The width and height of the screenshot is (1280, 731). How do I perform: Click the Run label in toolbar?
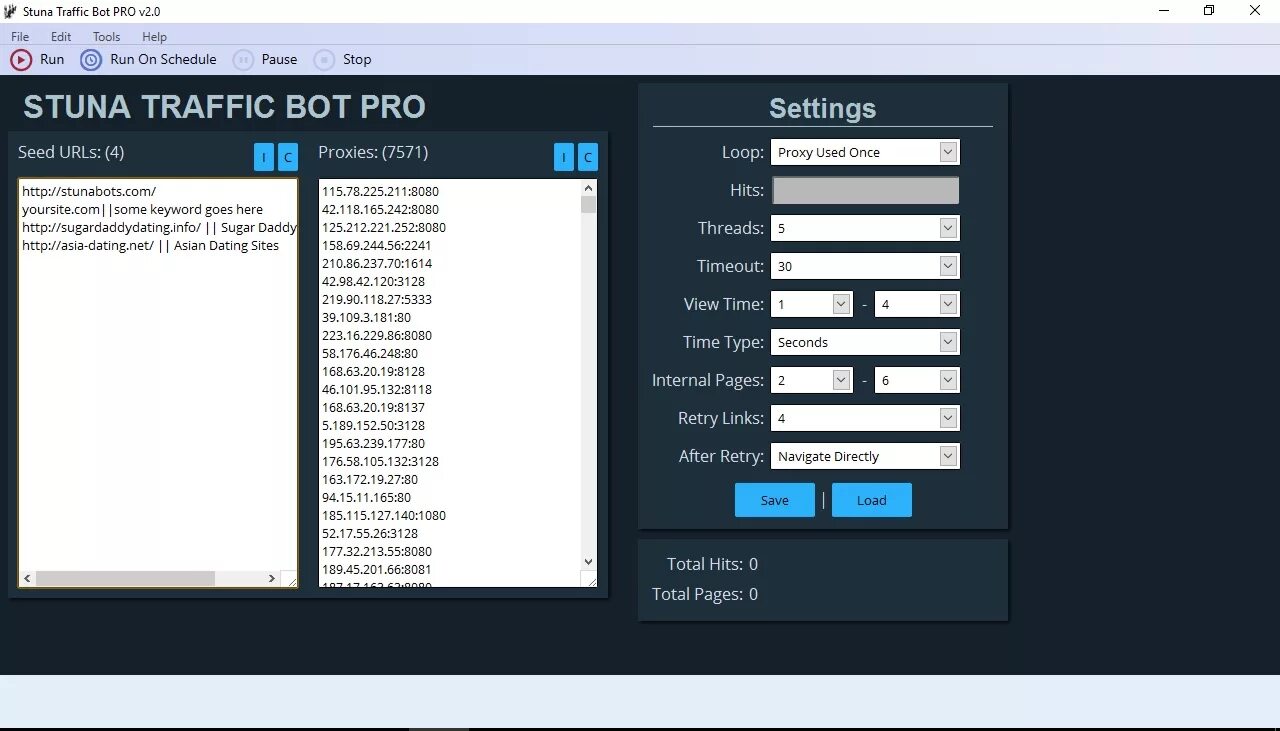click(x=52, y=60)
